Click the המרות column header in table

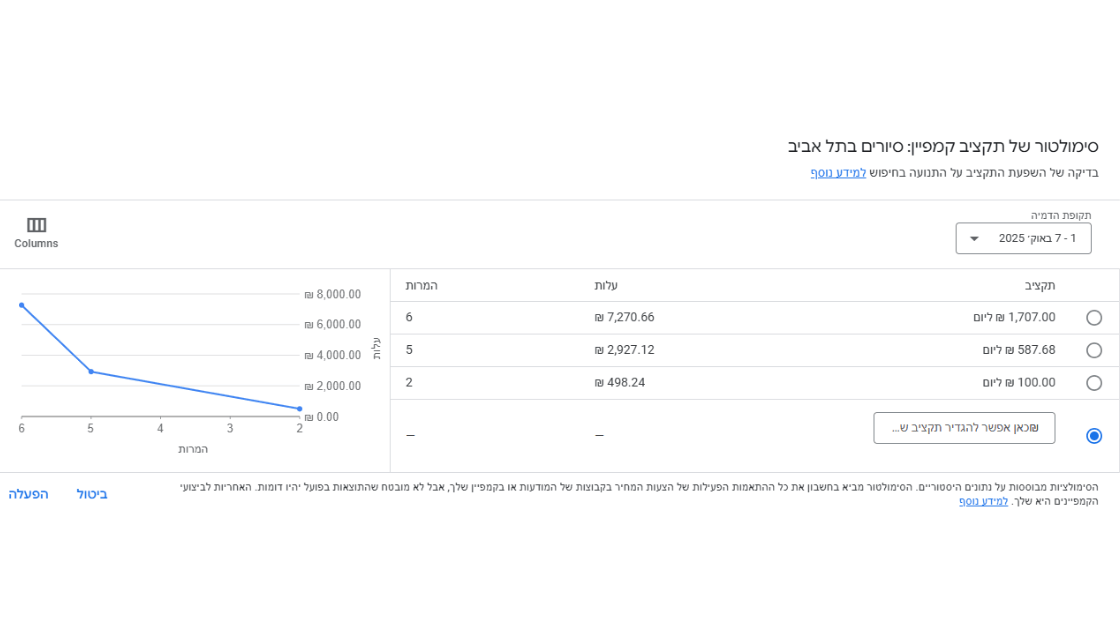(x=421, y=286)
